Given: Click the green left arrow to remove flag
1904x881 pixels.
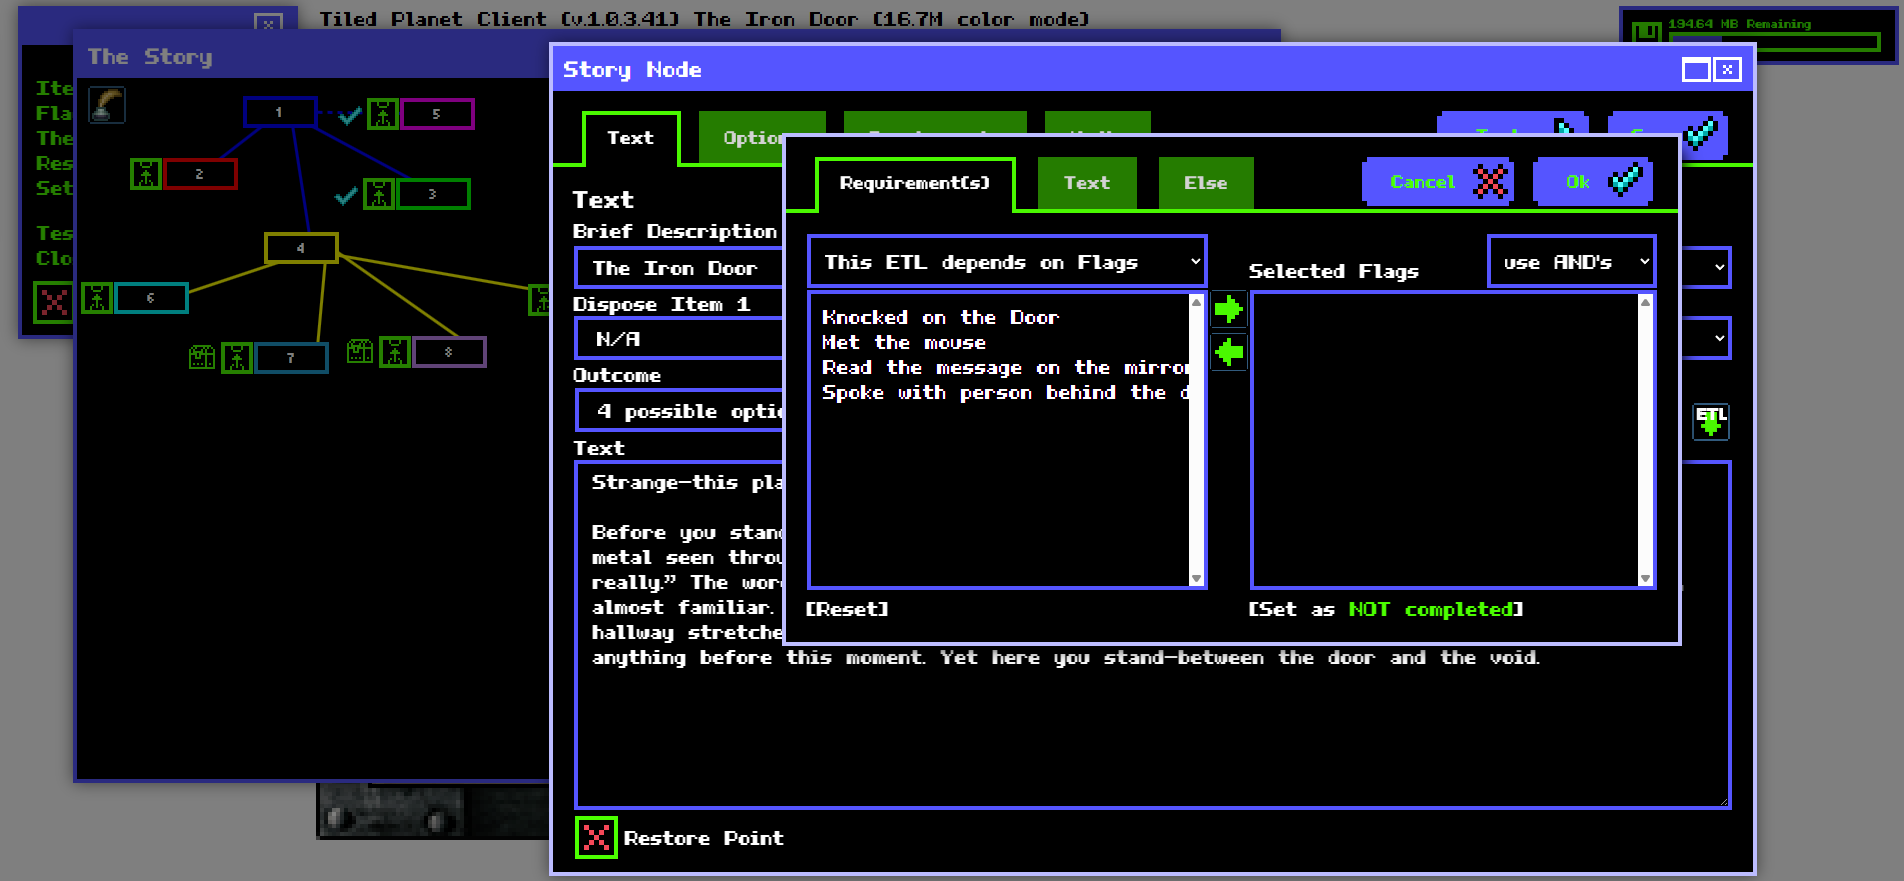Looking at the screenshot, I should point(1228,352).
